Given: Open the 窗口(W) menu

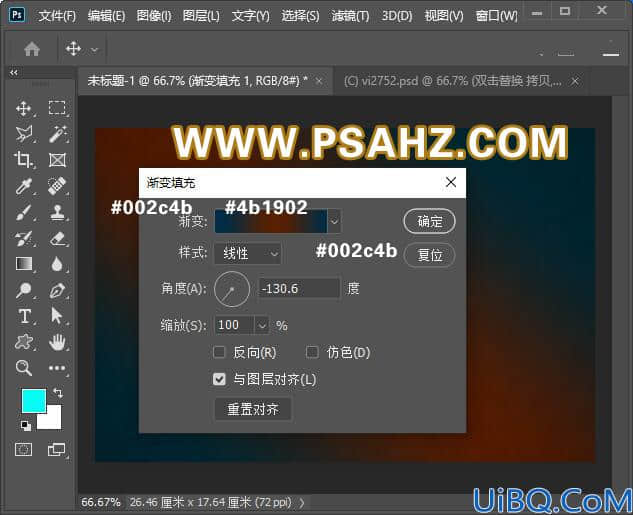Looking at the screenshot, I should (x=497, y=16).
